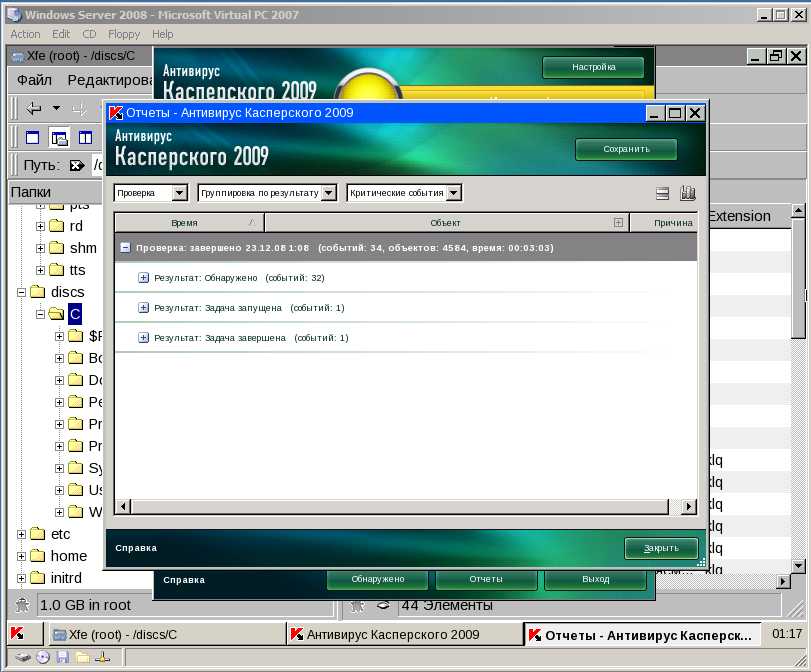
Task: Open Xfe back-history dropdown arrow
Action: tap(56, 108)
